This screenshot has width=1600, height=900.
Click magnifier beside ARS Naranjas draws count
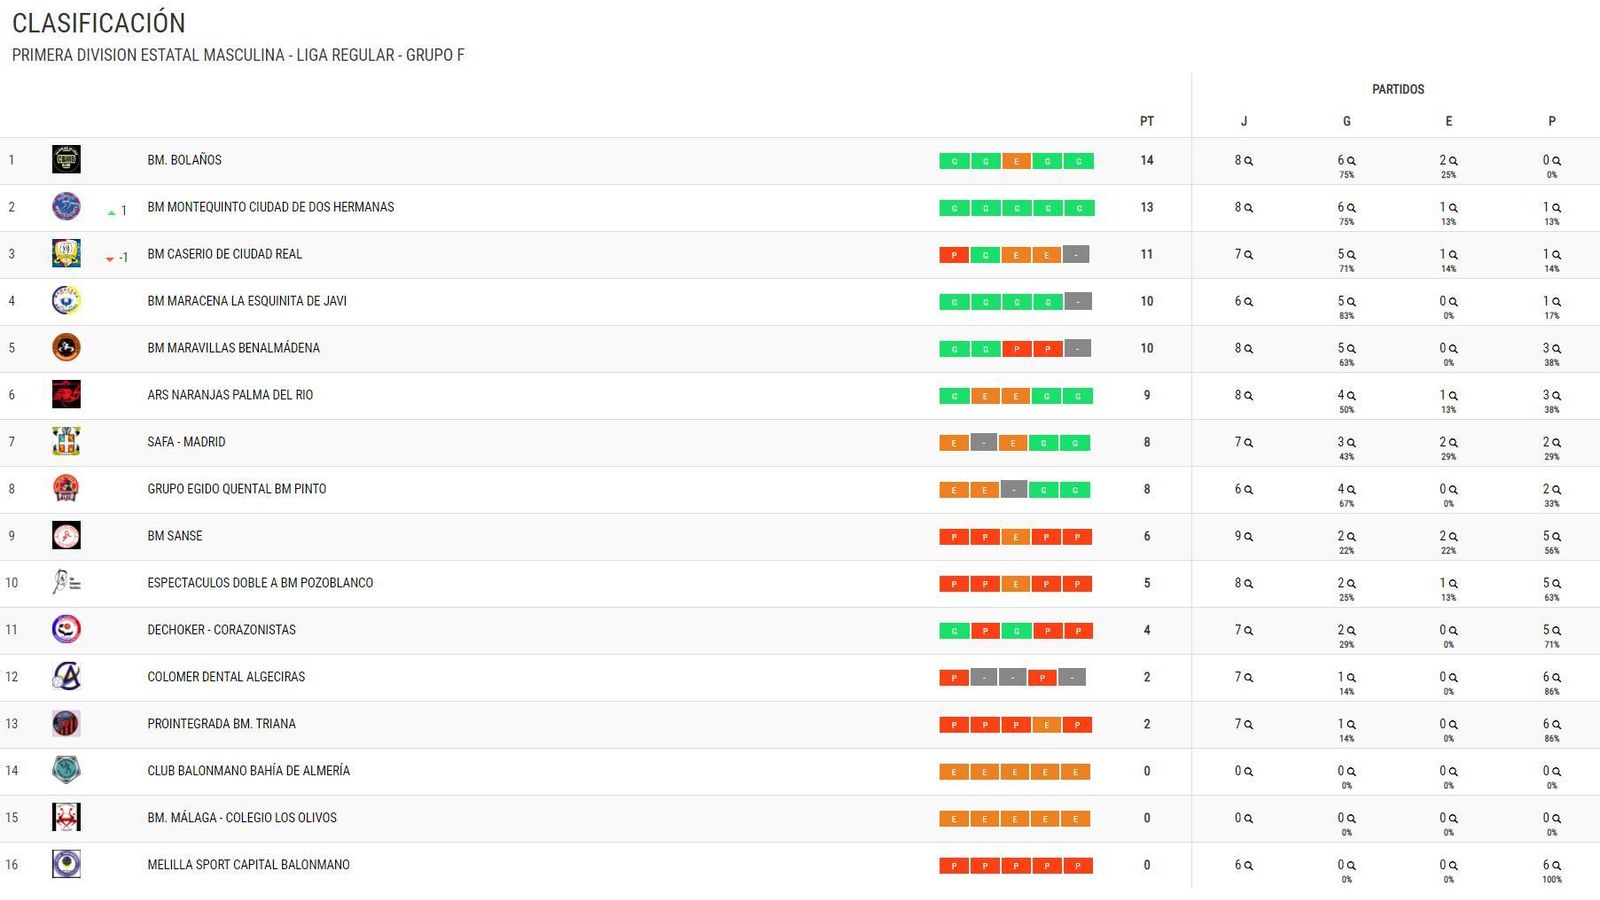pos(1454,396)
